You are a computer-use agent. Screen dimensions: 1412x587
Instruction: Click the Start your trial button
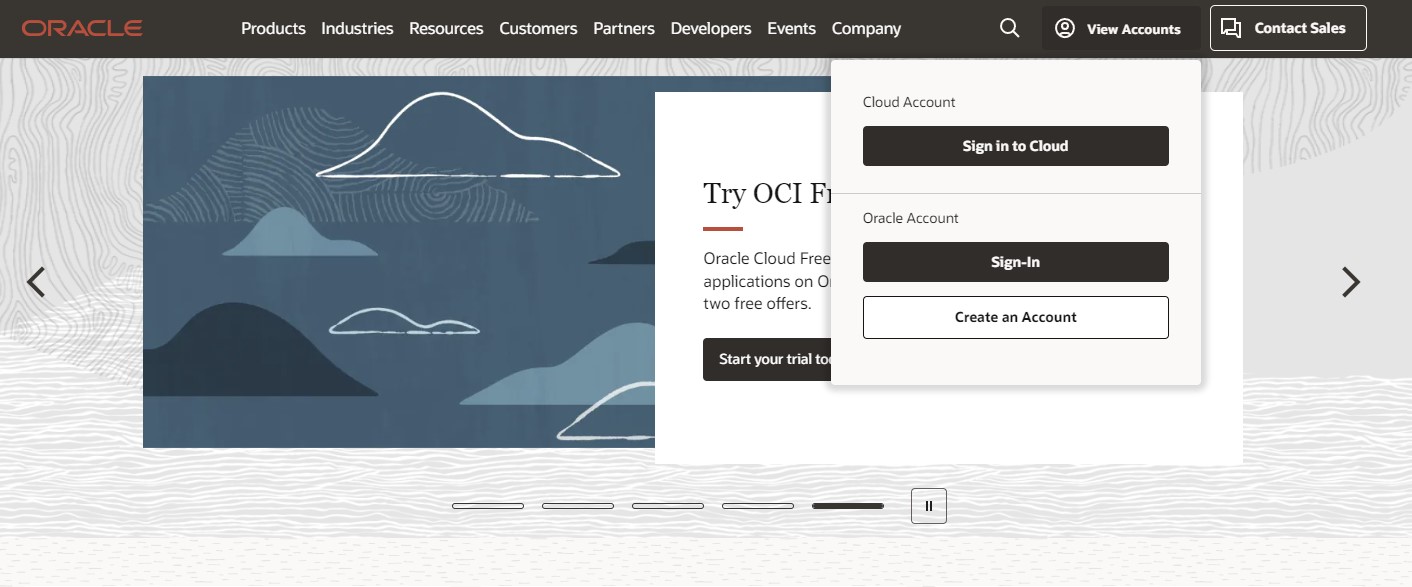click(767, 359)
